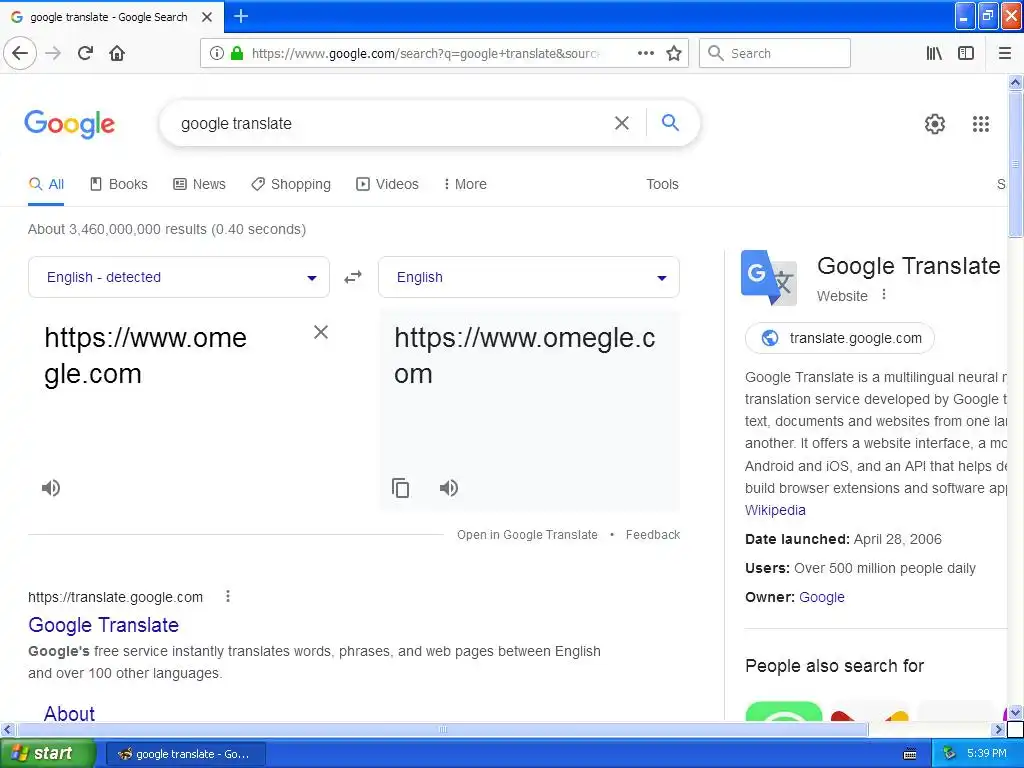Select the All results tab

pyautogui.click(x=46, y=184)
